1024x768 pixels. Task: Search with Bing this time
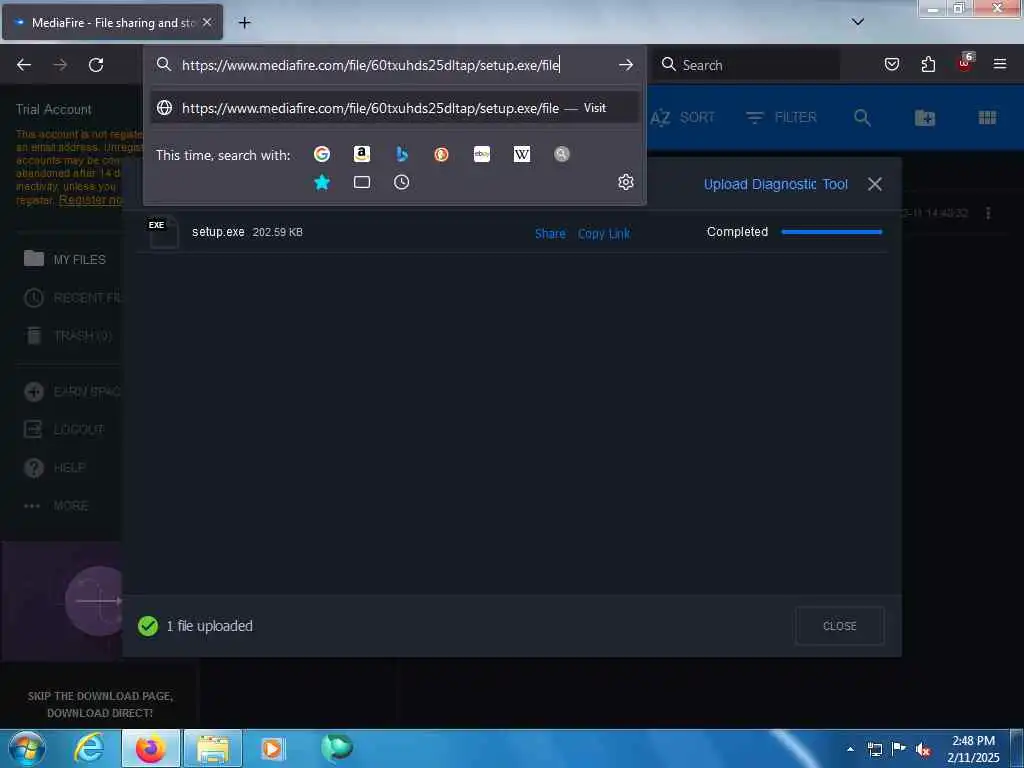click(402, 154)
